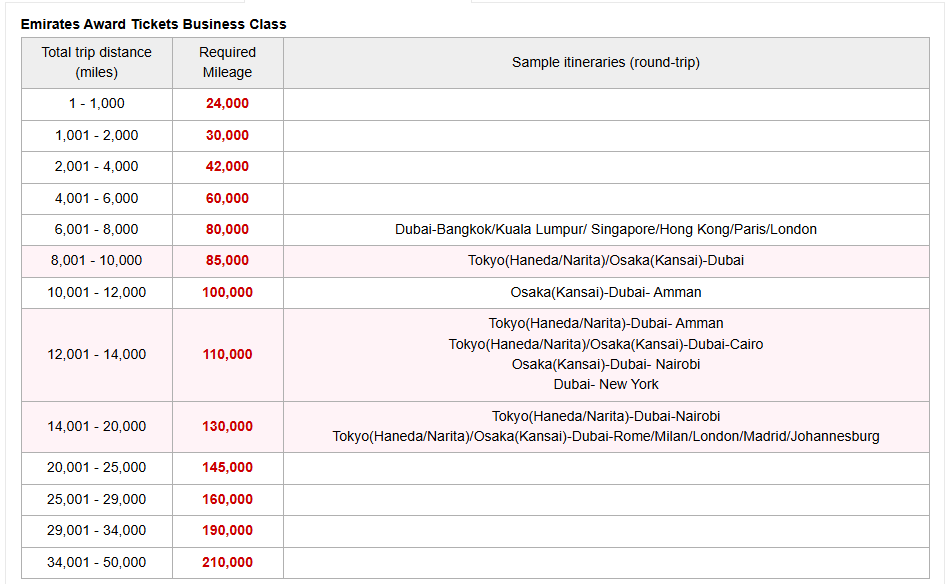The height and width of the screenshot is (584, 949).
Task: Select the '12,001 - 14,000' distance cell
Action: (97, 355)
